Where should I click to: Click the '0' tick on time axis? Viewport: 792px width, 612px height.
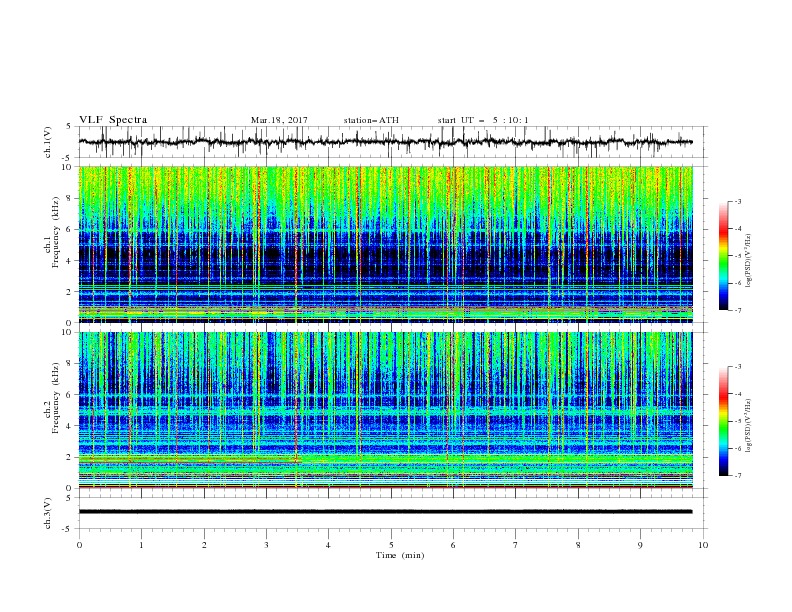pyautogui.click(x=79, y=545)
